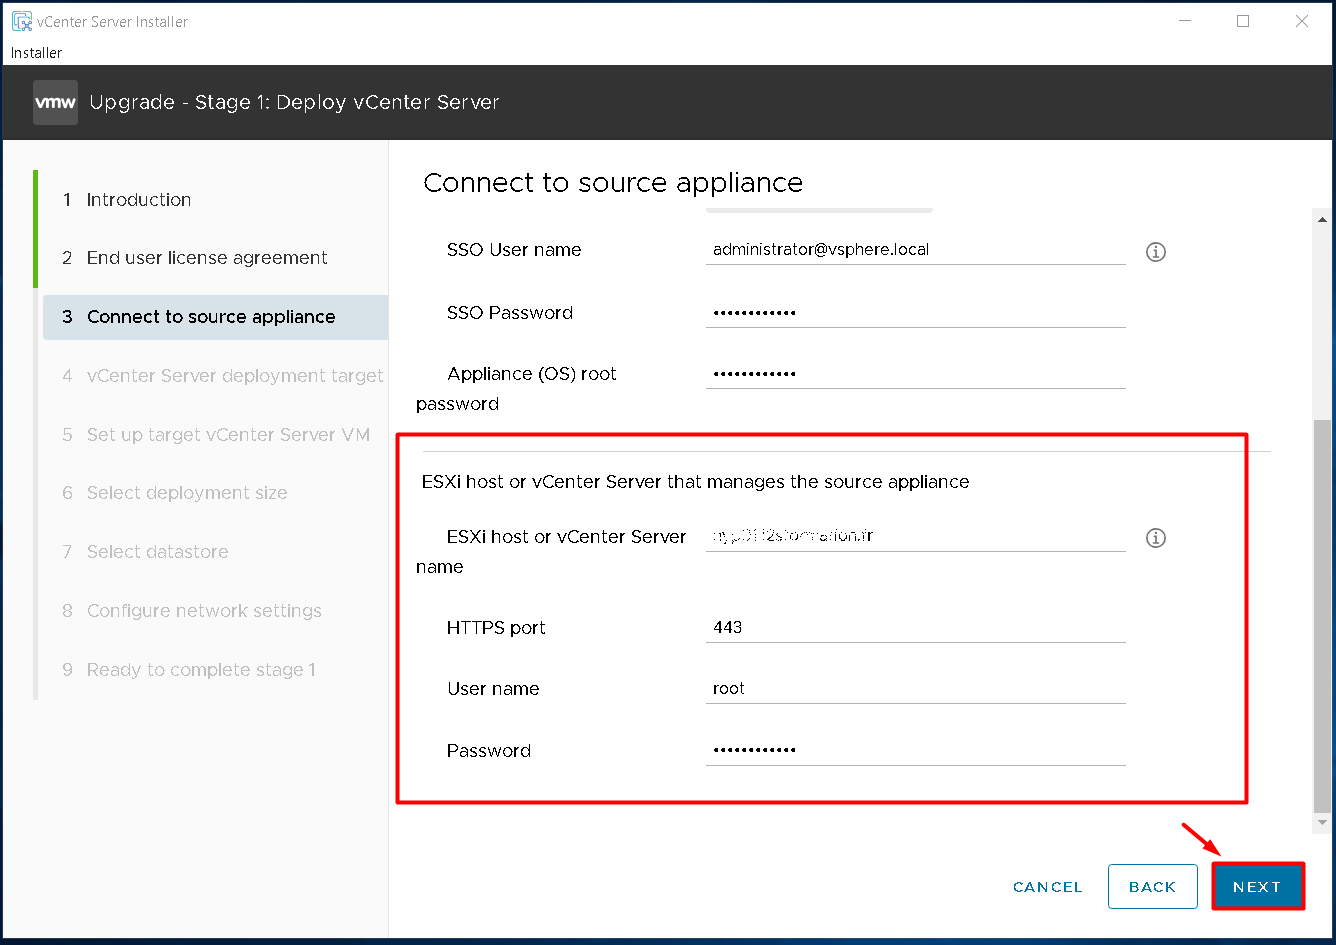
Task: Focus the ESXi User name field containing root
Action: tap(916, 689)
